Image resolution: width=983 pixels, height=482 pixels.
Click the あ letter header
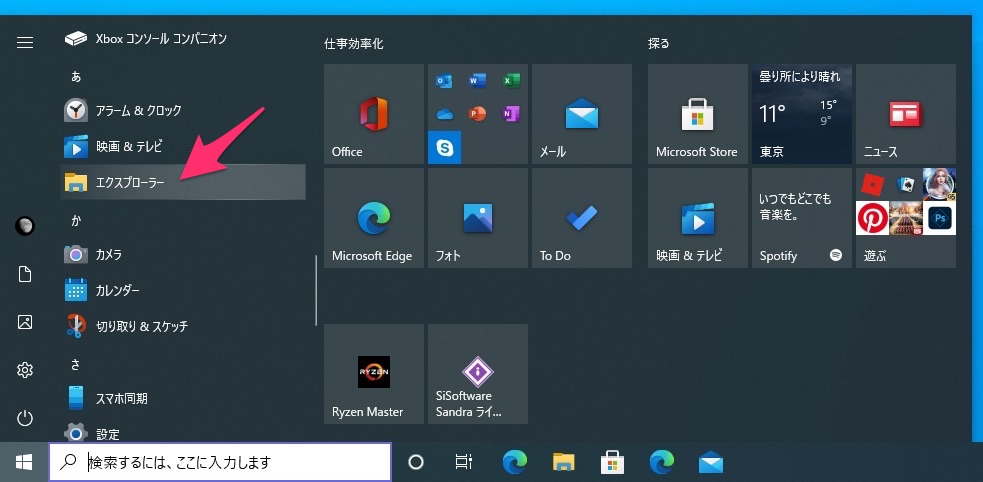[76, 76]
